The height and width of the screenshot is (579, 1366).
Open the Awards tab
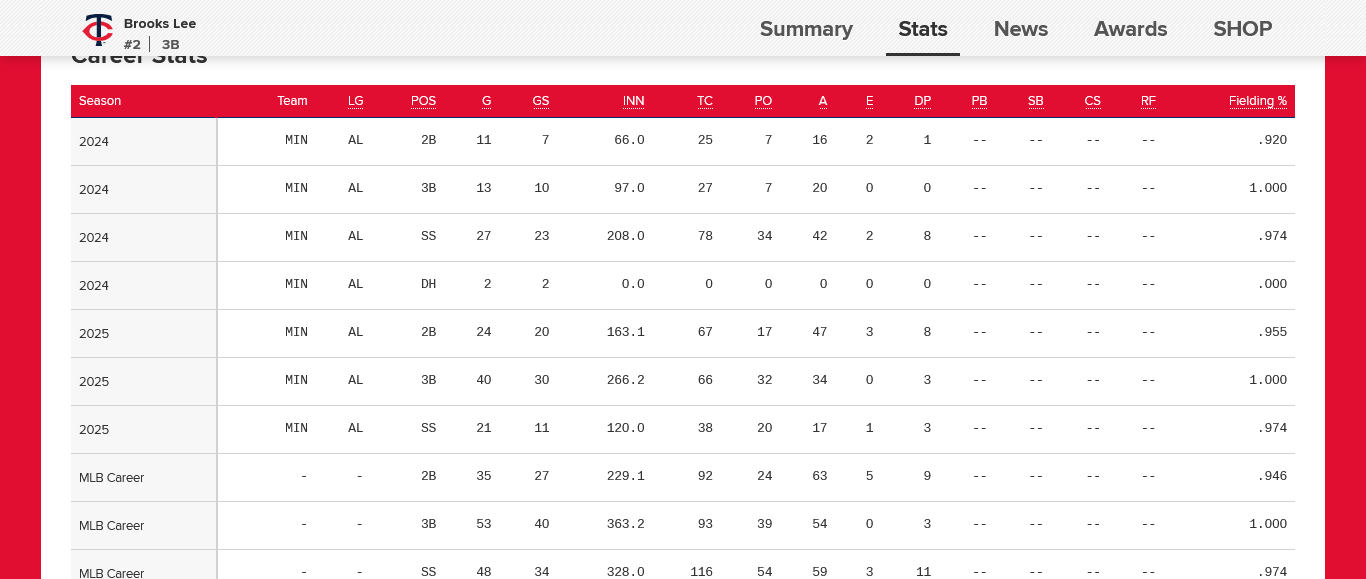(1130, 29)
